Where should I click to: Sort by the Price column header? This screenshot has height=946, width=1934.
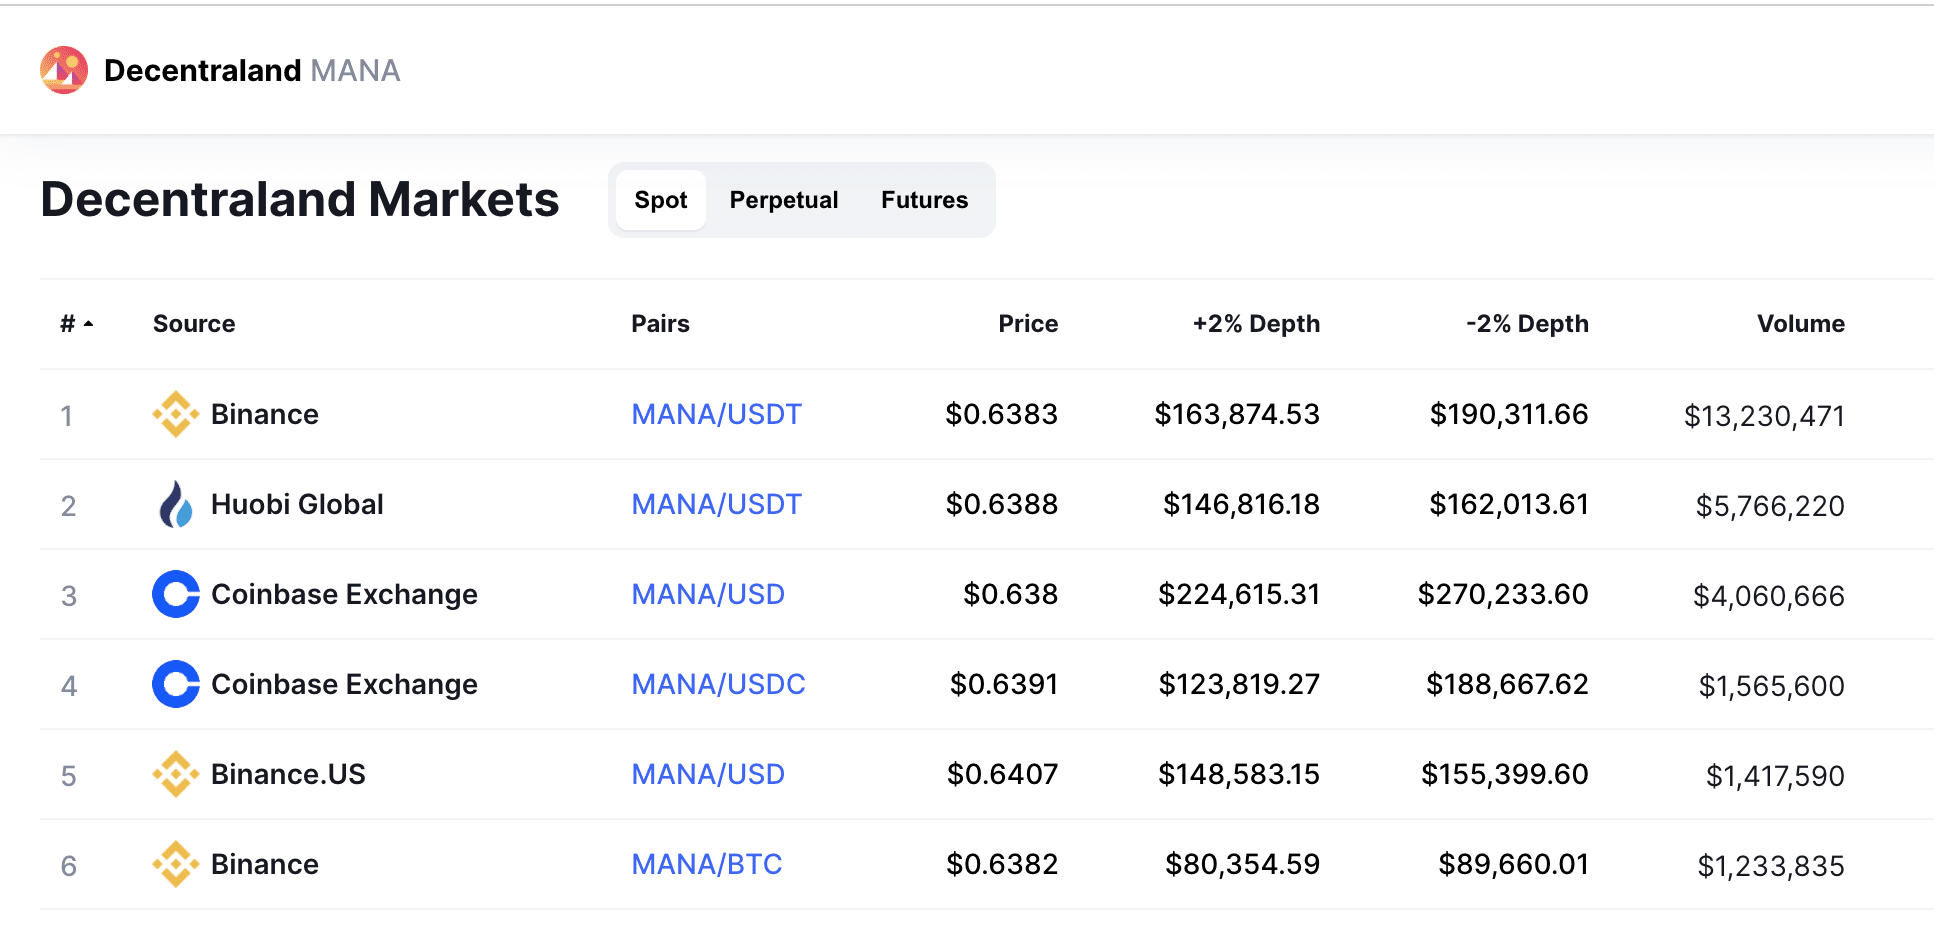pos(1028,324)
